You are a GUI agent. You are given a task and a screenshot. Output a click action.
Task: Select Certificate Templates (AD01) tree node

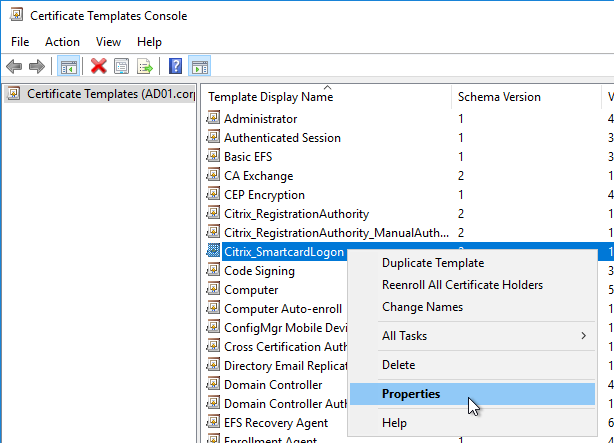100,94
